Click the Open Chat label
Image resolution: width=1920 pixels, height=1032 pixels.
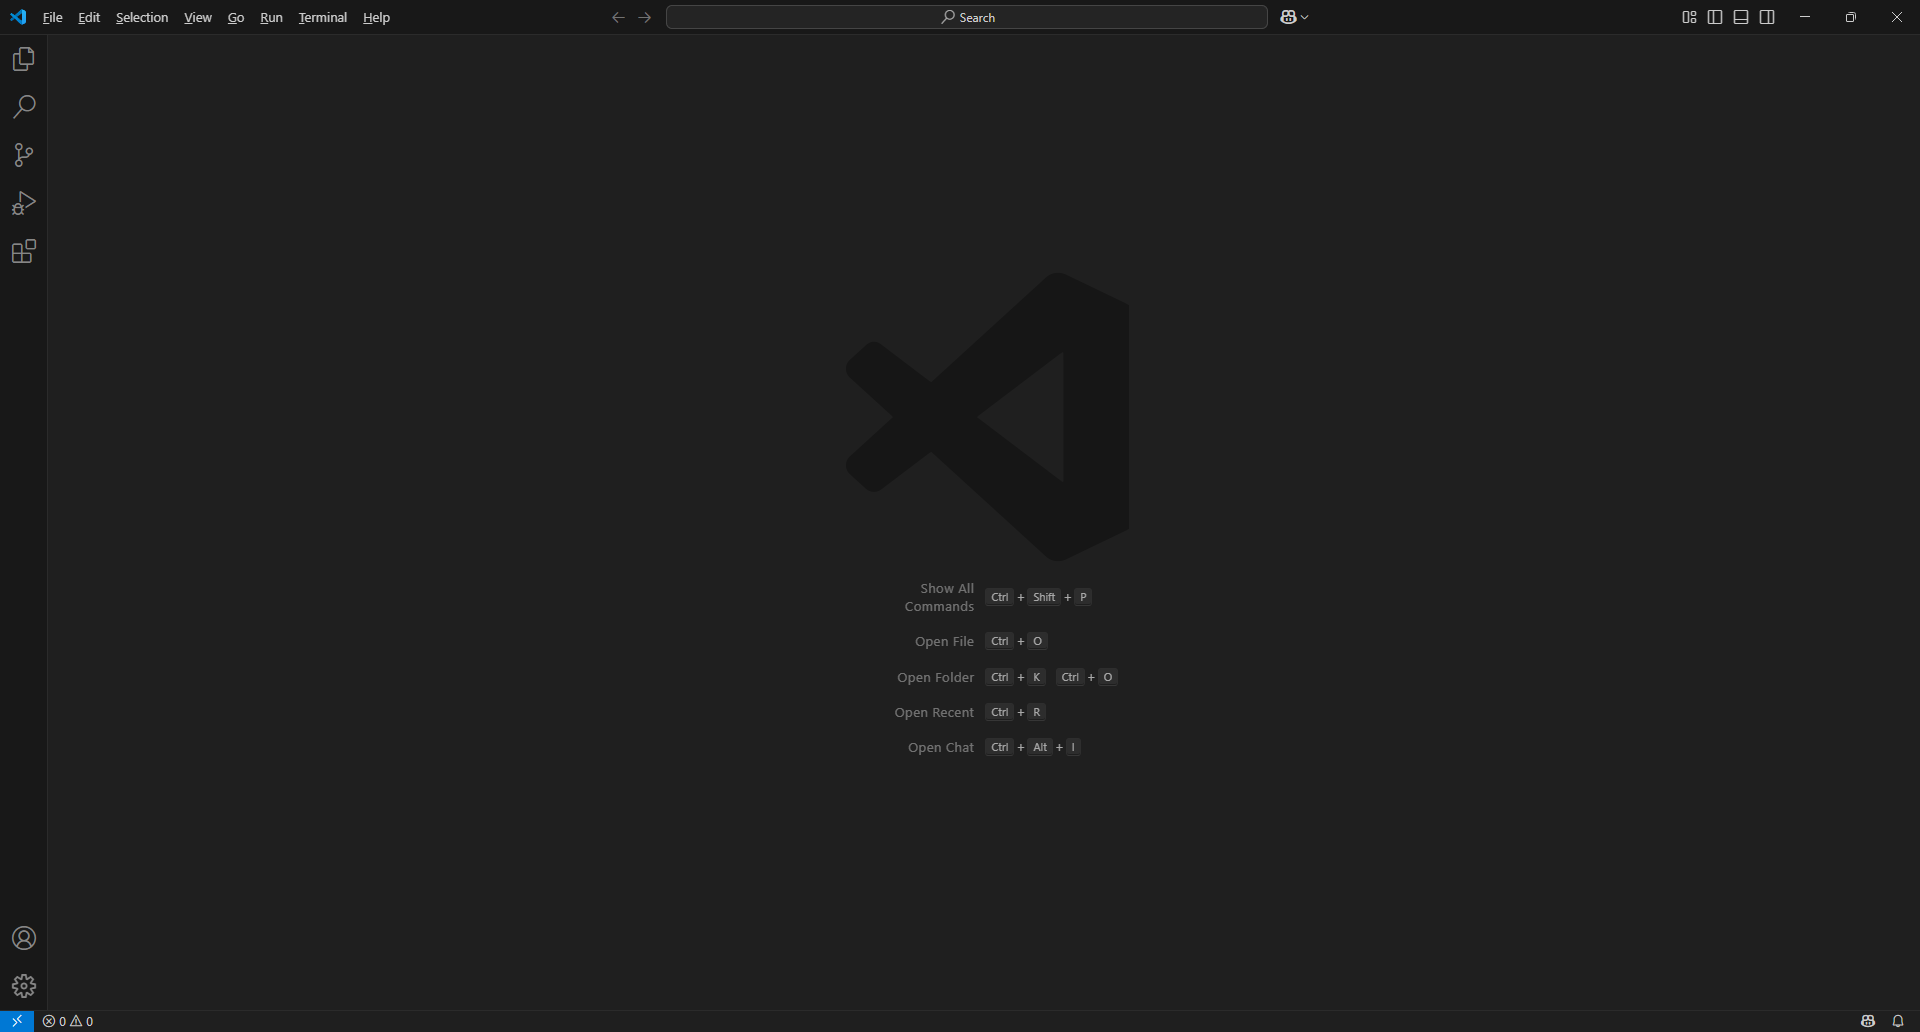[941, 747]
